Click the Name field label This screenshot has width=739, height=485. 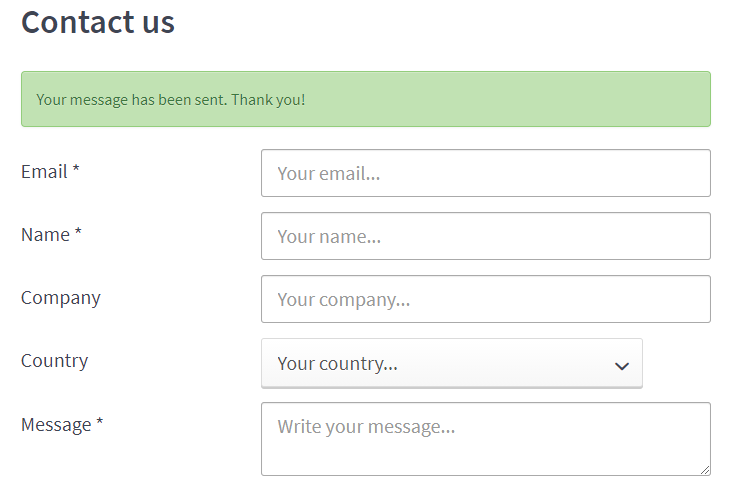point(45,235)
